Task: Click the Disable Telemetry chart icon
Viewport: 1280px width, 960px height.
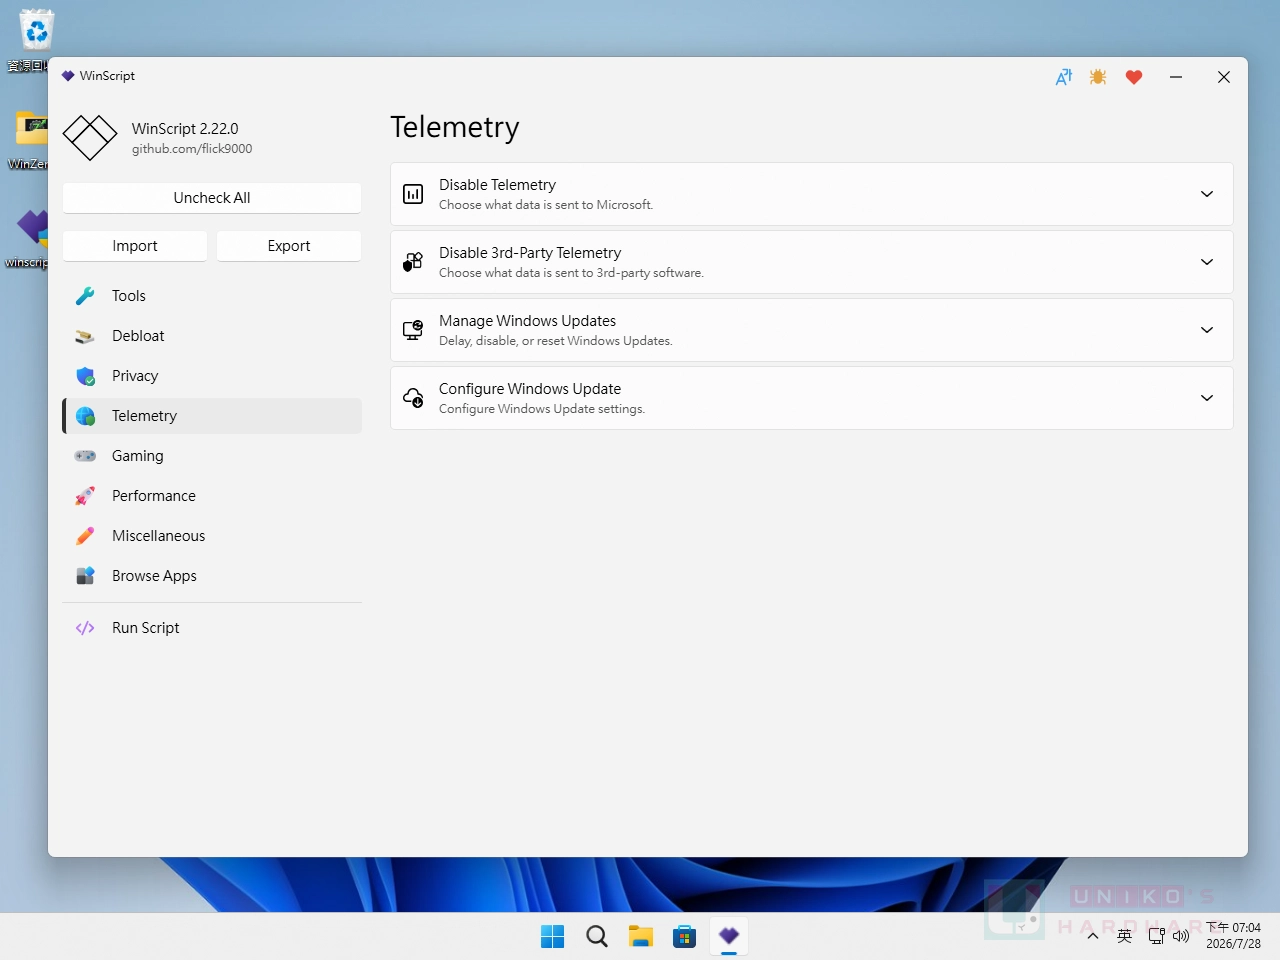Action: pyautogui.click(x=413, y=194)
